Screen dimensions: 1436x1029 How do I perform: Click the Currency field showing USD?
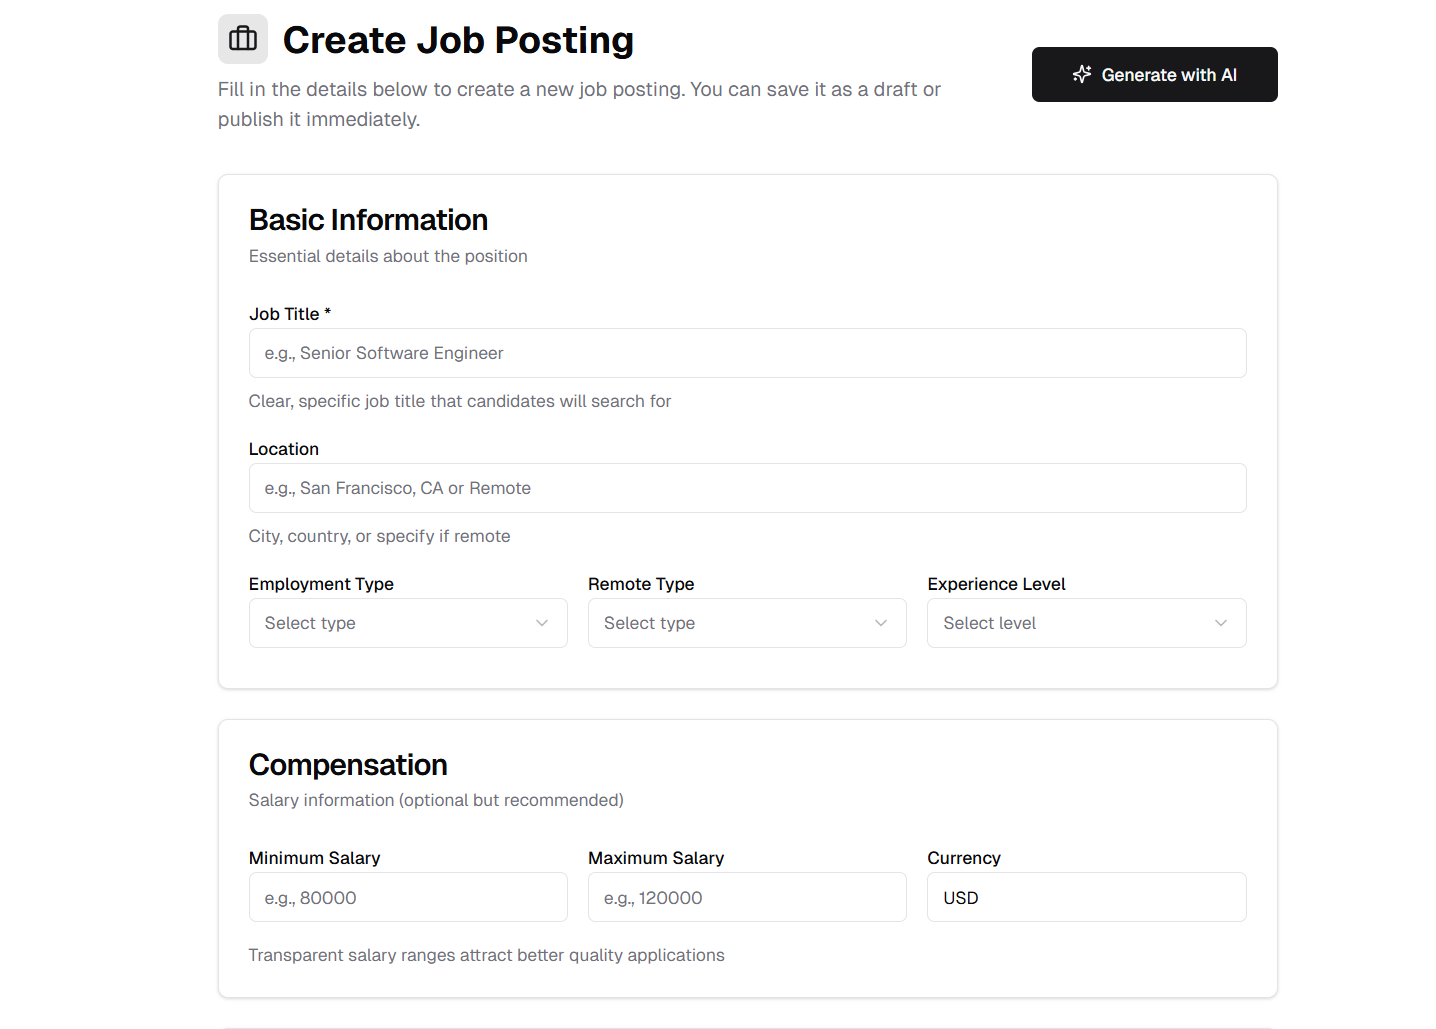click(1086, 898)
